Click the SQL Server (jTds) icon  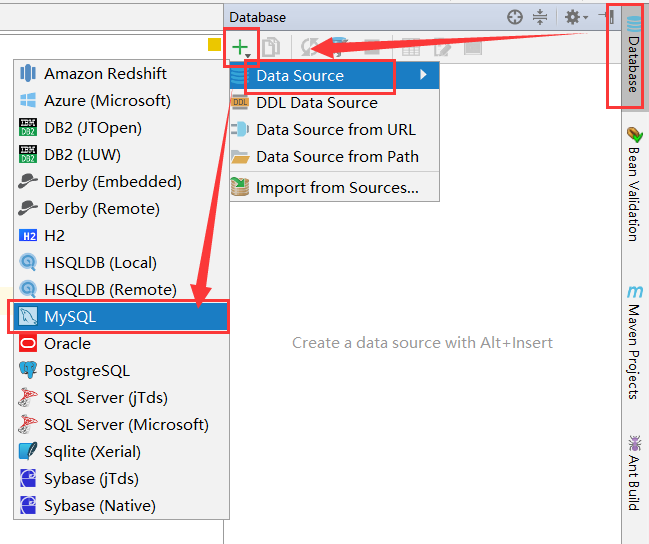click(x=28, y=397)
